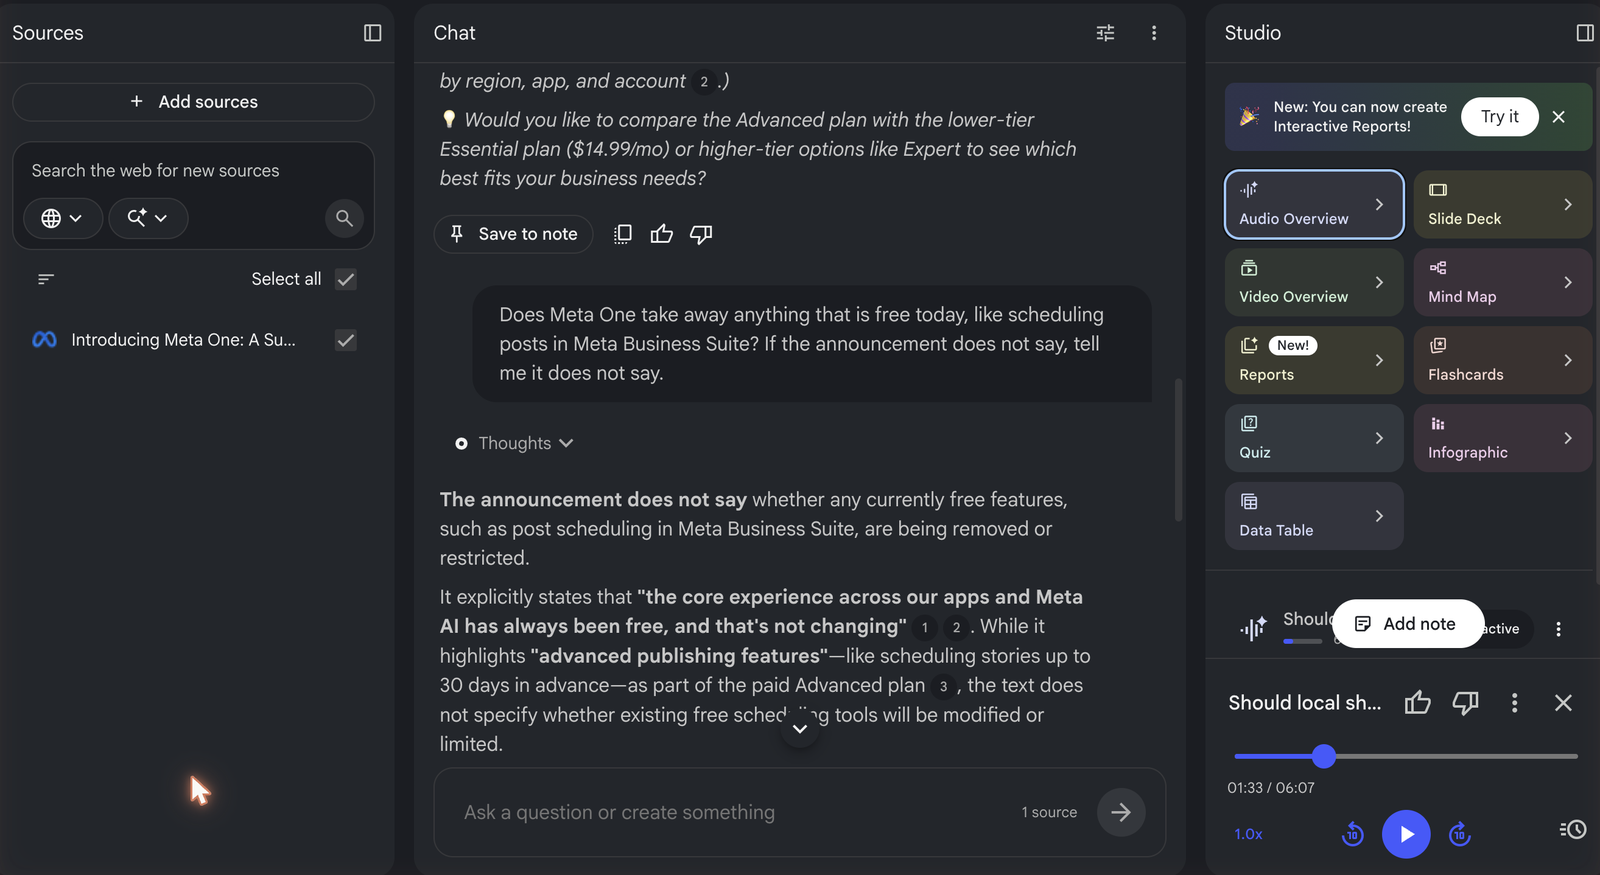Like the audio overview
Screen dimensions: 1600x875
pyautogui.click(x=1417, y=703)
